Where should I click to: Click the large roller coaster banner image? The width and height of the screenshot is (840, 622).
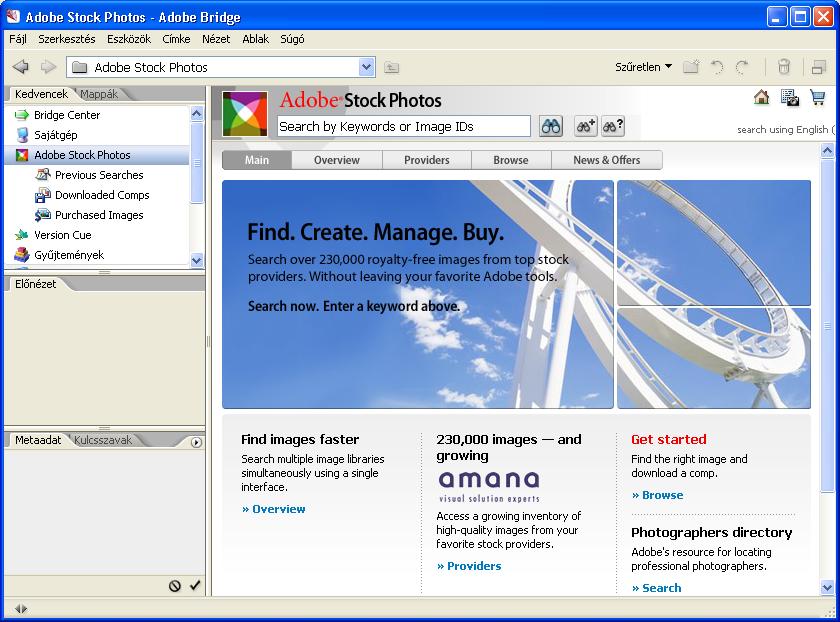[418, 294]
